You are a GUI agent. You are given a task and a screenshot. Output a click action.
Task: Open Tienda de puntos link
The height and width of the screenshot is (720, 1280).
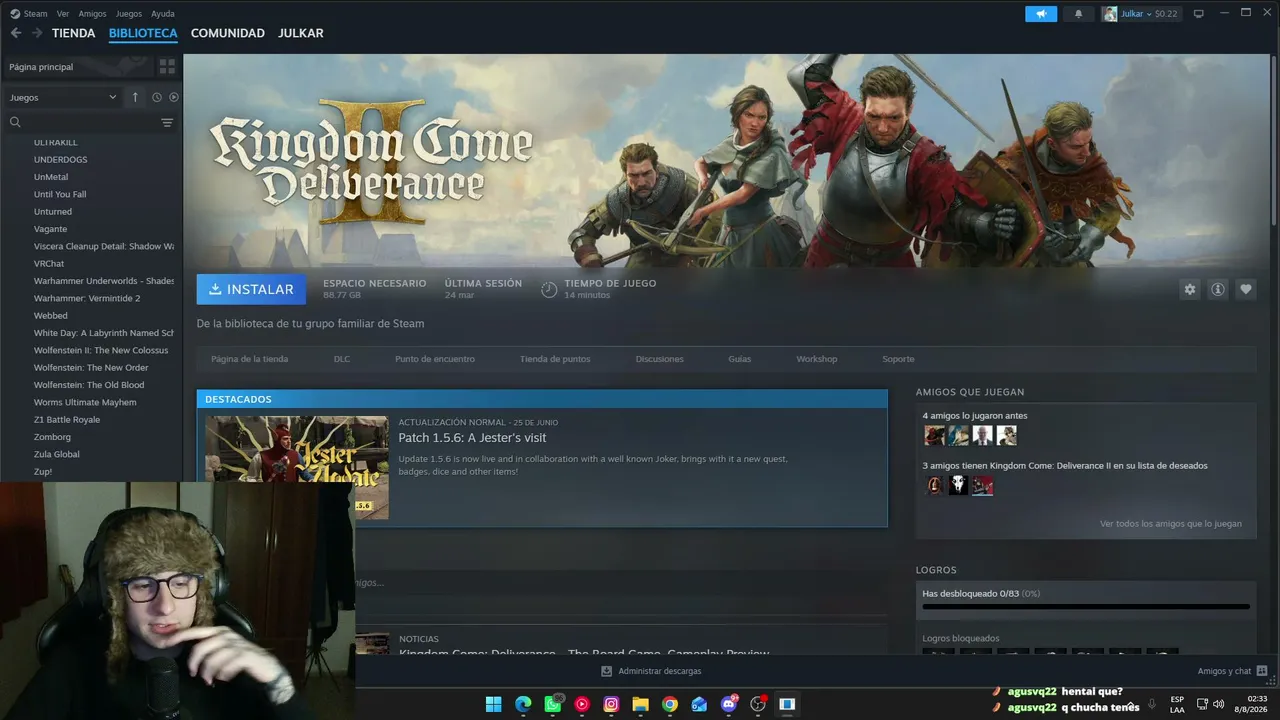[555, 359]
